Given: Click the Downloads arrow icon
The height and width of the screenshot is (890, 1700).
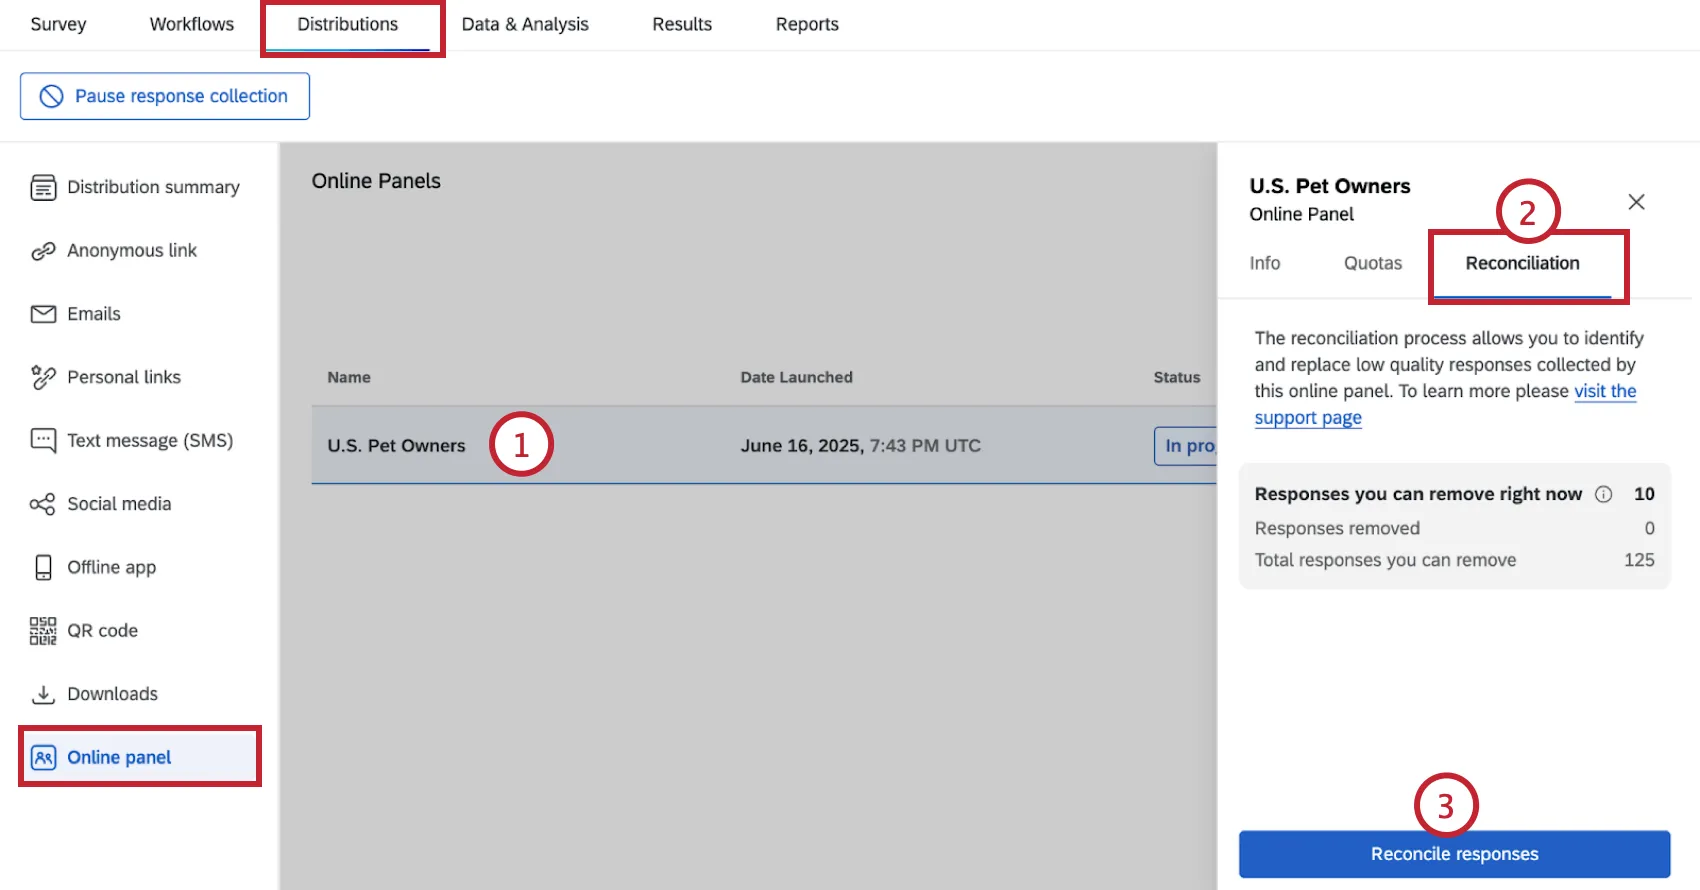Looking at the screenshot, I should (43, 694).
